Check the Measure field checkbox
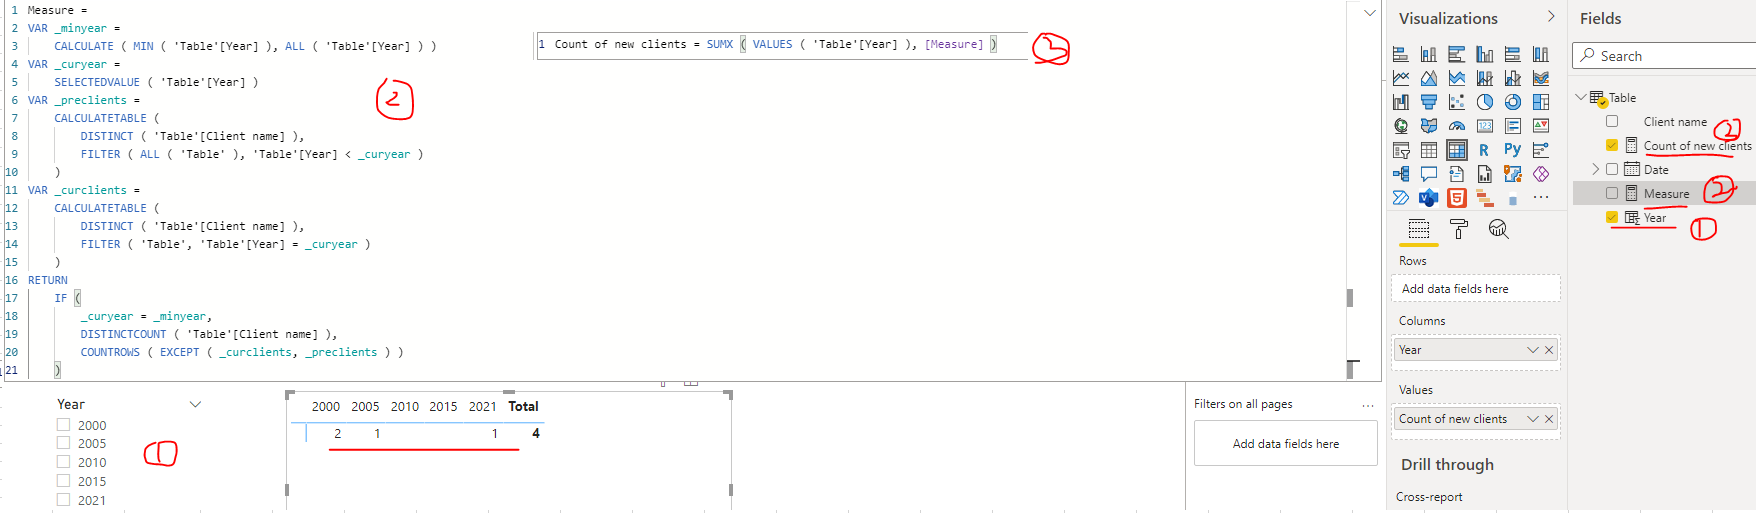 (x=1612, y=193)
